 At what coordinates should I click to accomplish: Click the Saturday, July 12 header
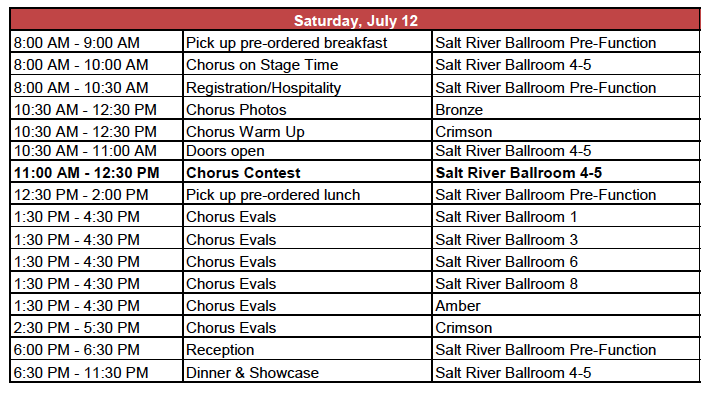355,20
